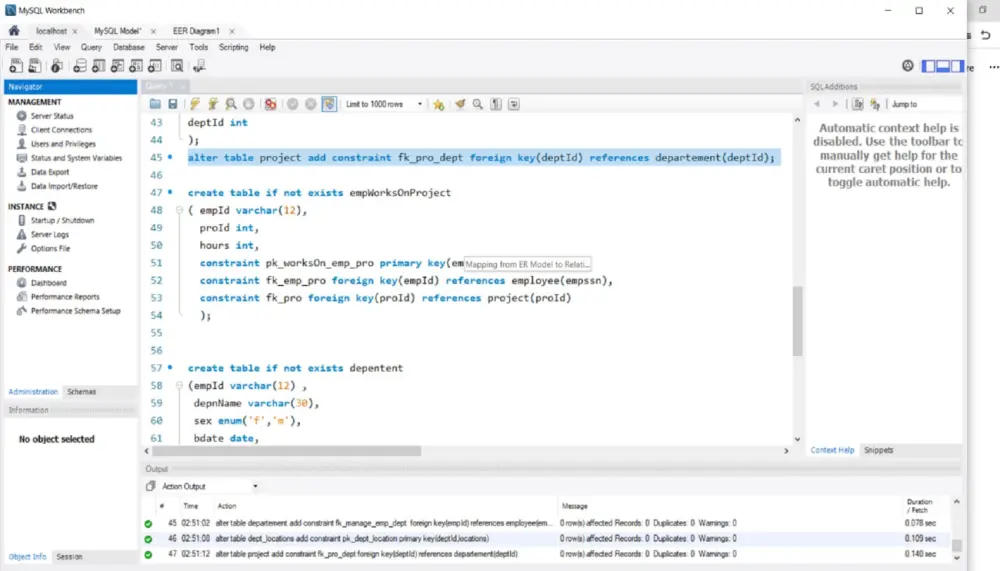Click the copy output icon beside Action Output
This screenshot has height=571, width=1000.
[151, 486]
